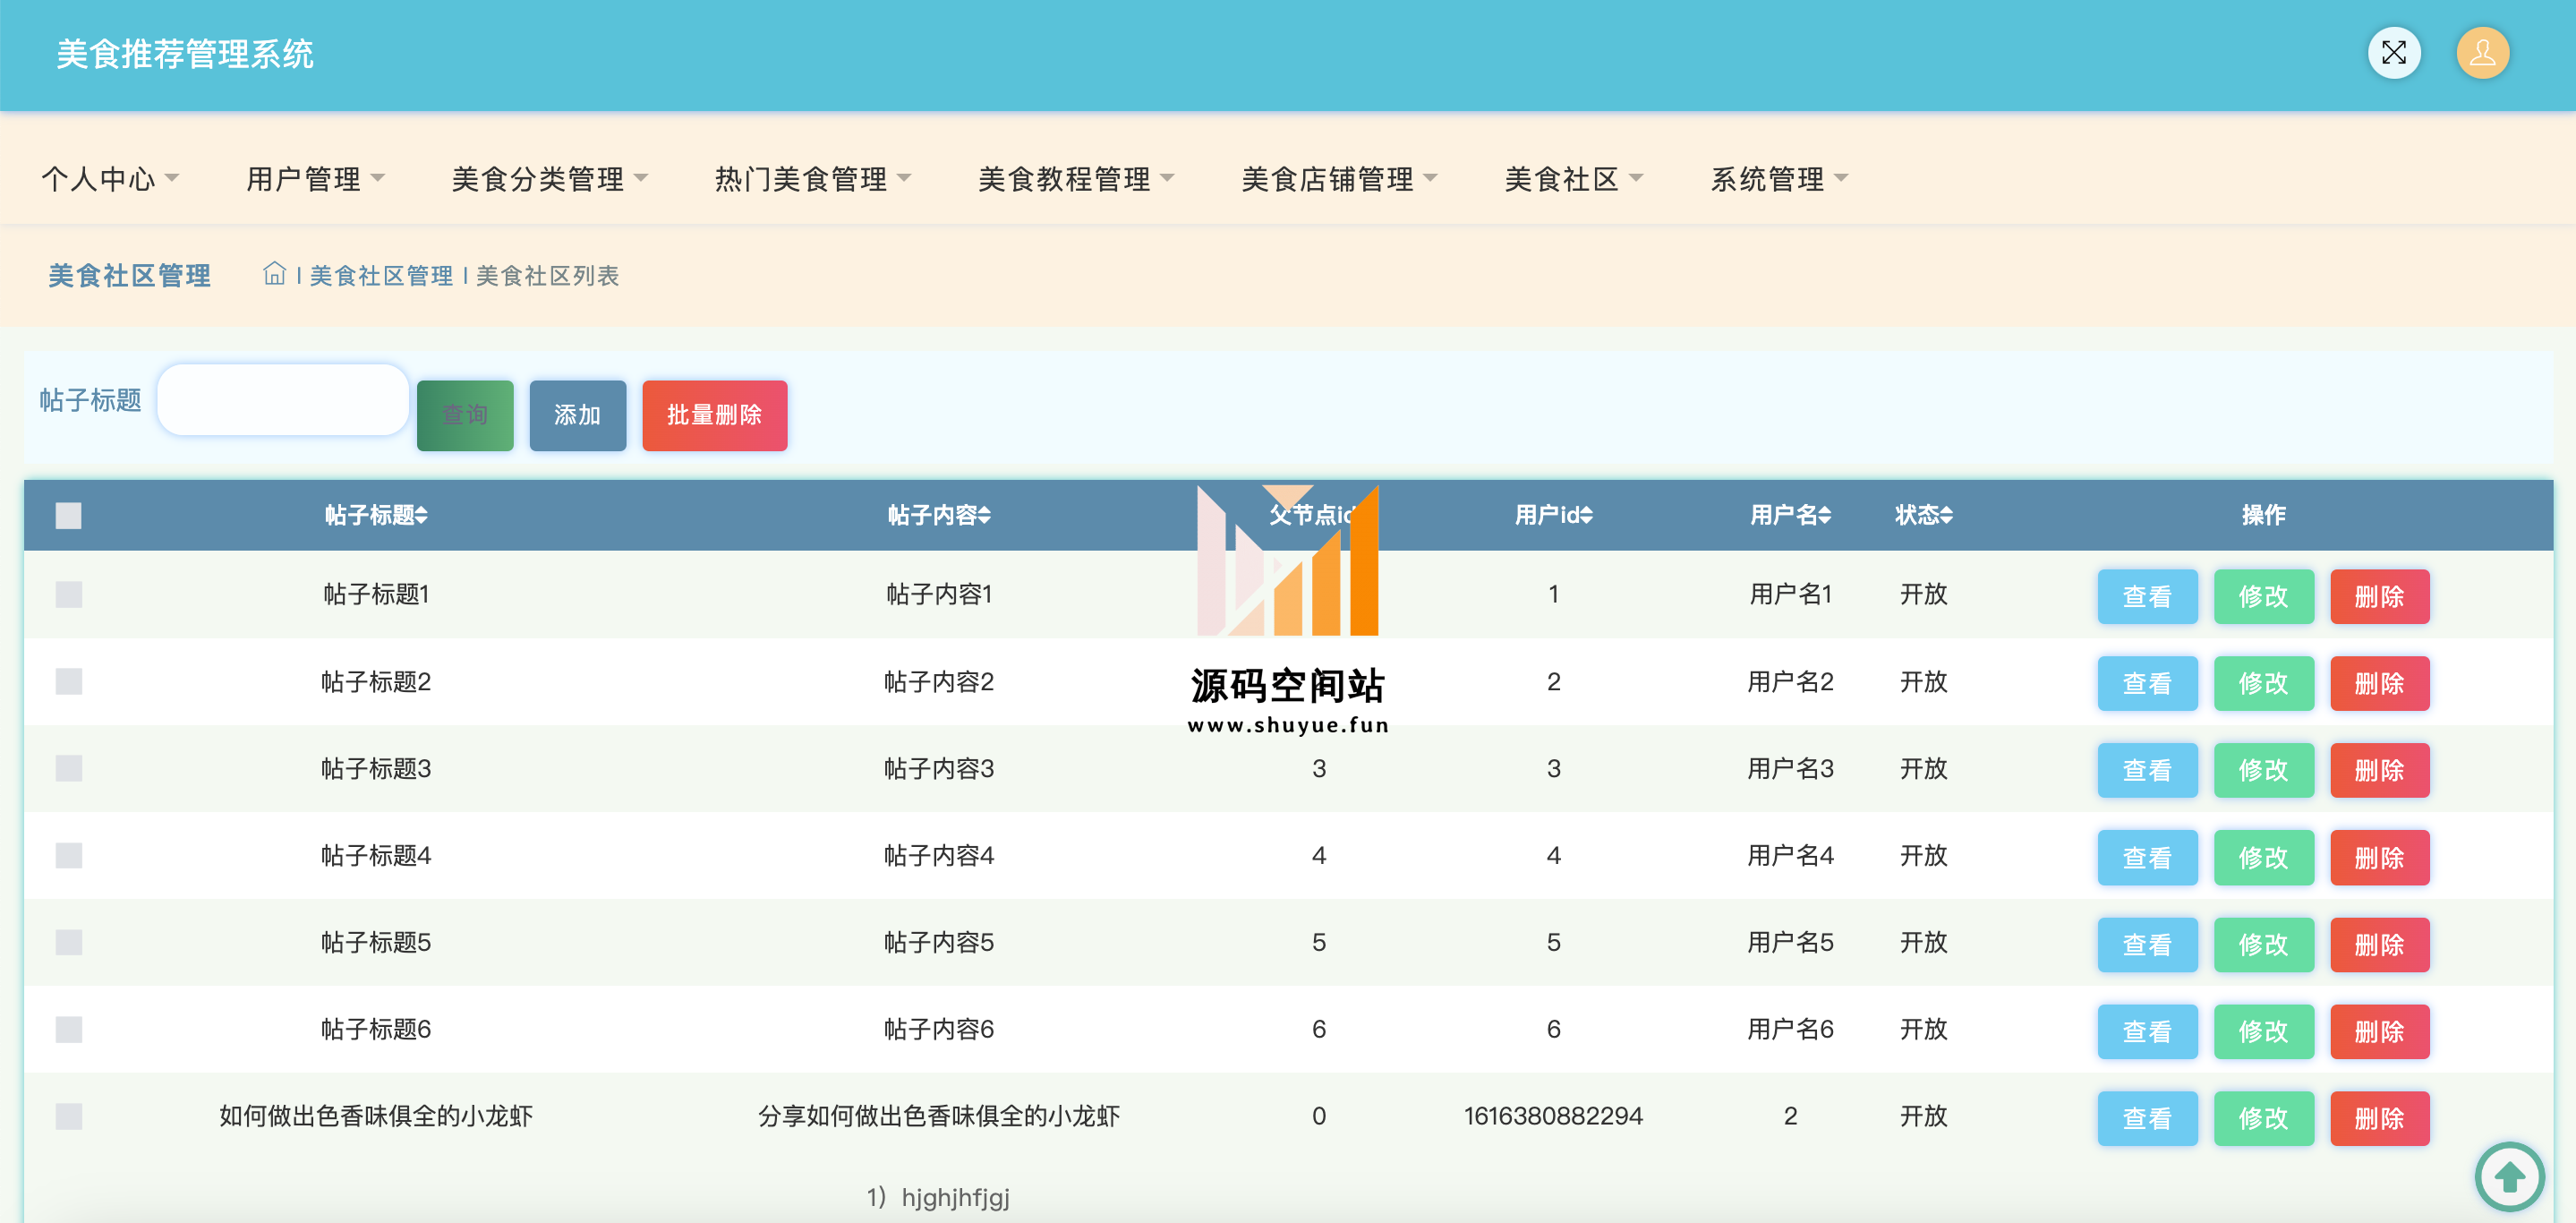Expand the 美食店铺管理 menu
This screenshot has height=1223, width=2576.
(x=1339, y=179)
